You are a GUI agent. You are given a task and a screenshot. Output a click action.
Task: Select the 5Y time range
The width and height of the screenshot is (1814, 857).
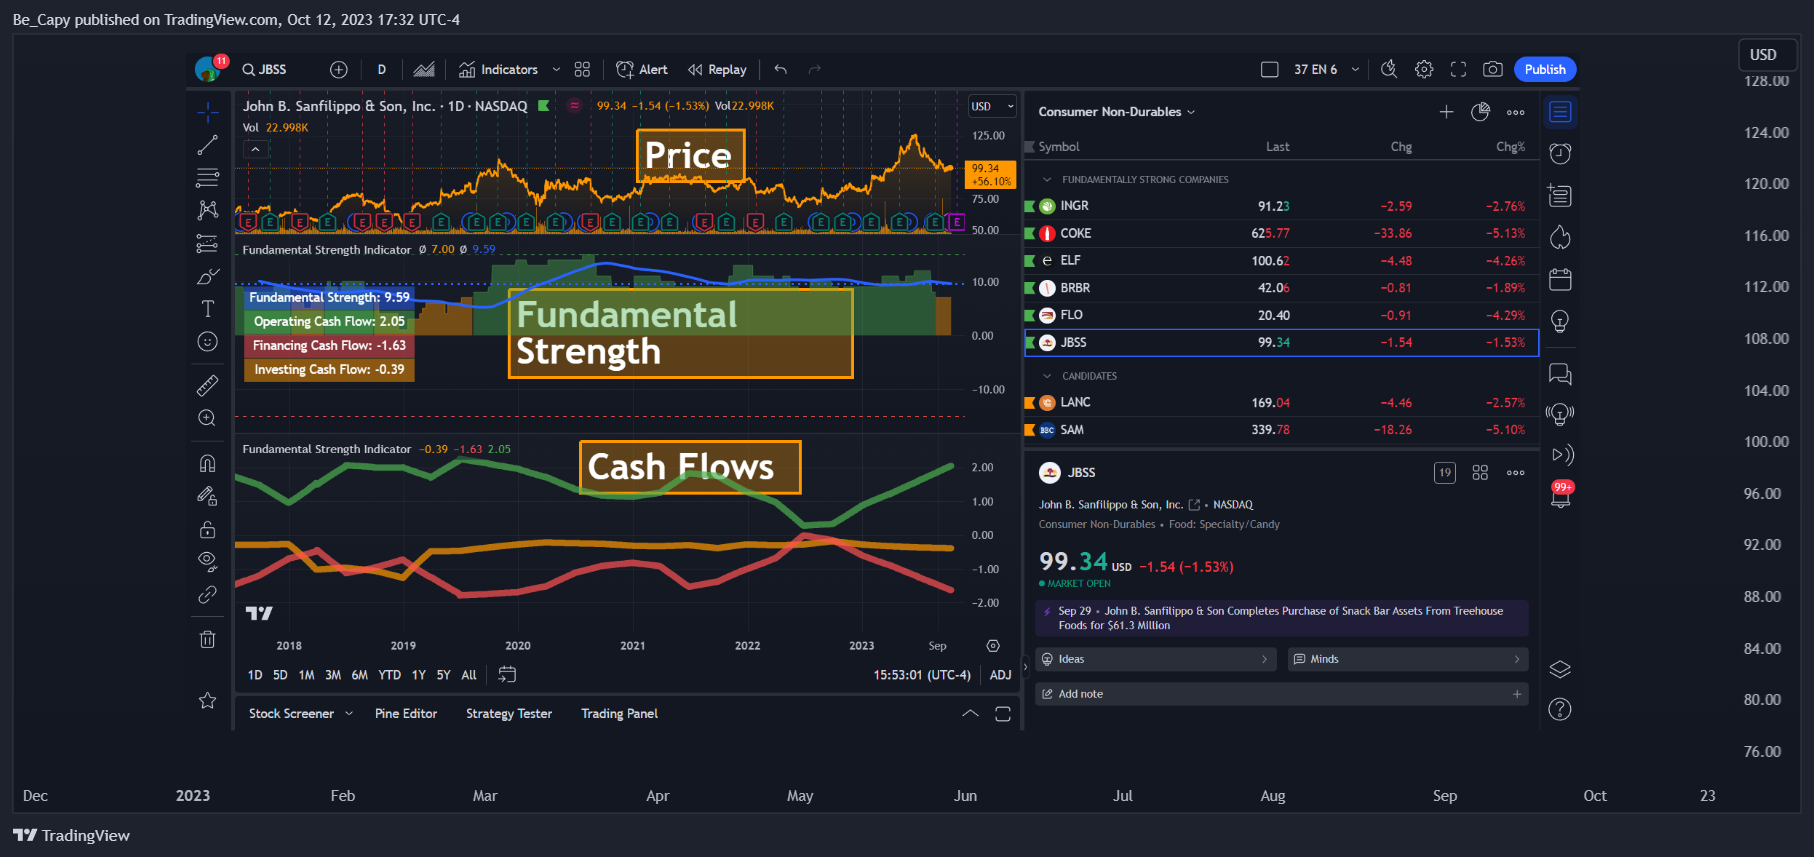[443, 675]
